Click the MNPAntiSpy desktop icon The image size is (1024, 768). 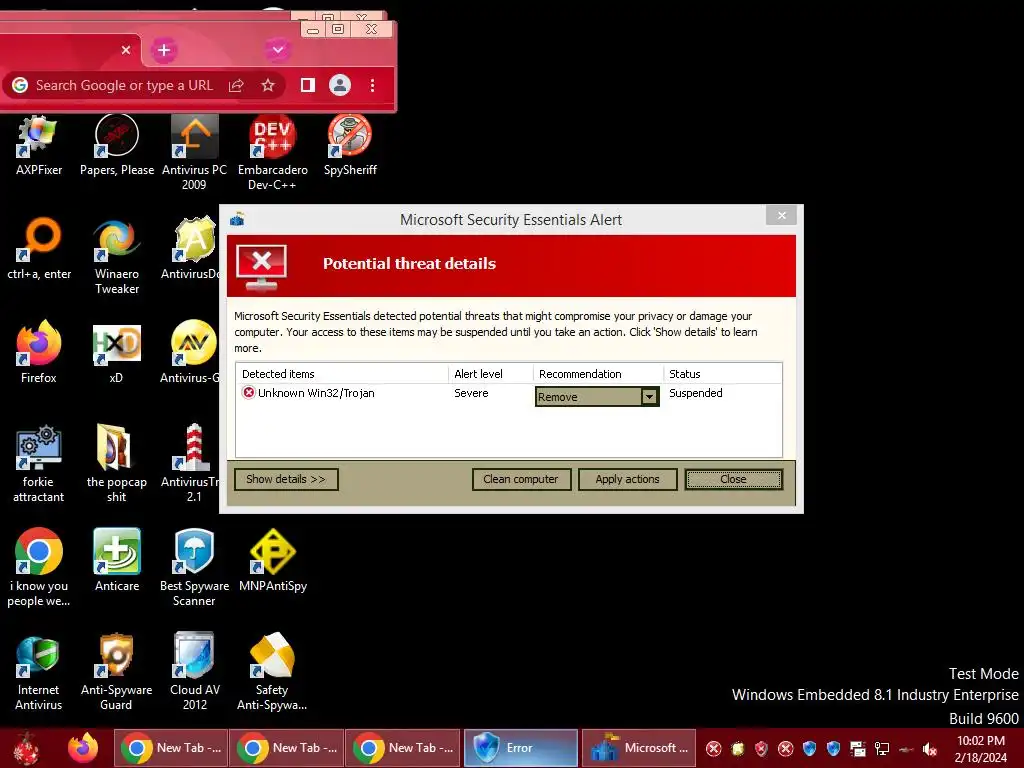[272, 560]
